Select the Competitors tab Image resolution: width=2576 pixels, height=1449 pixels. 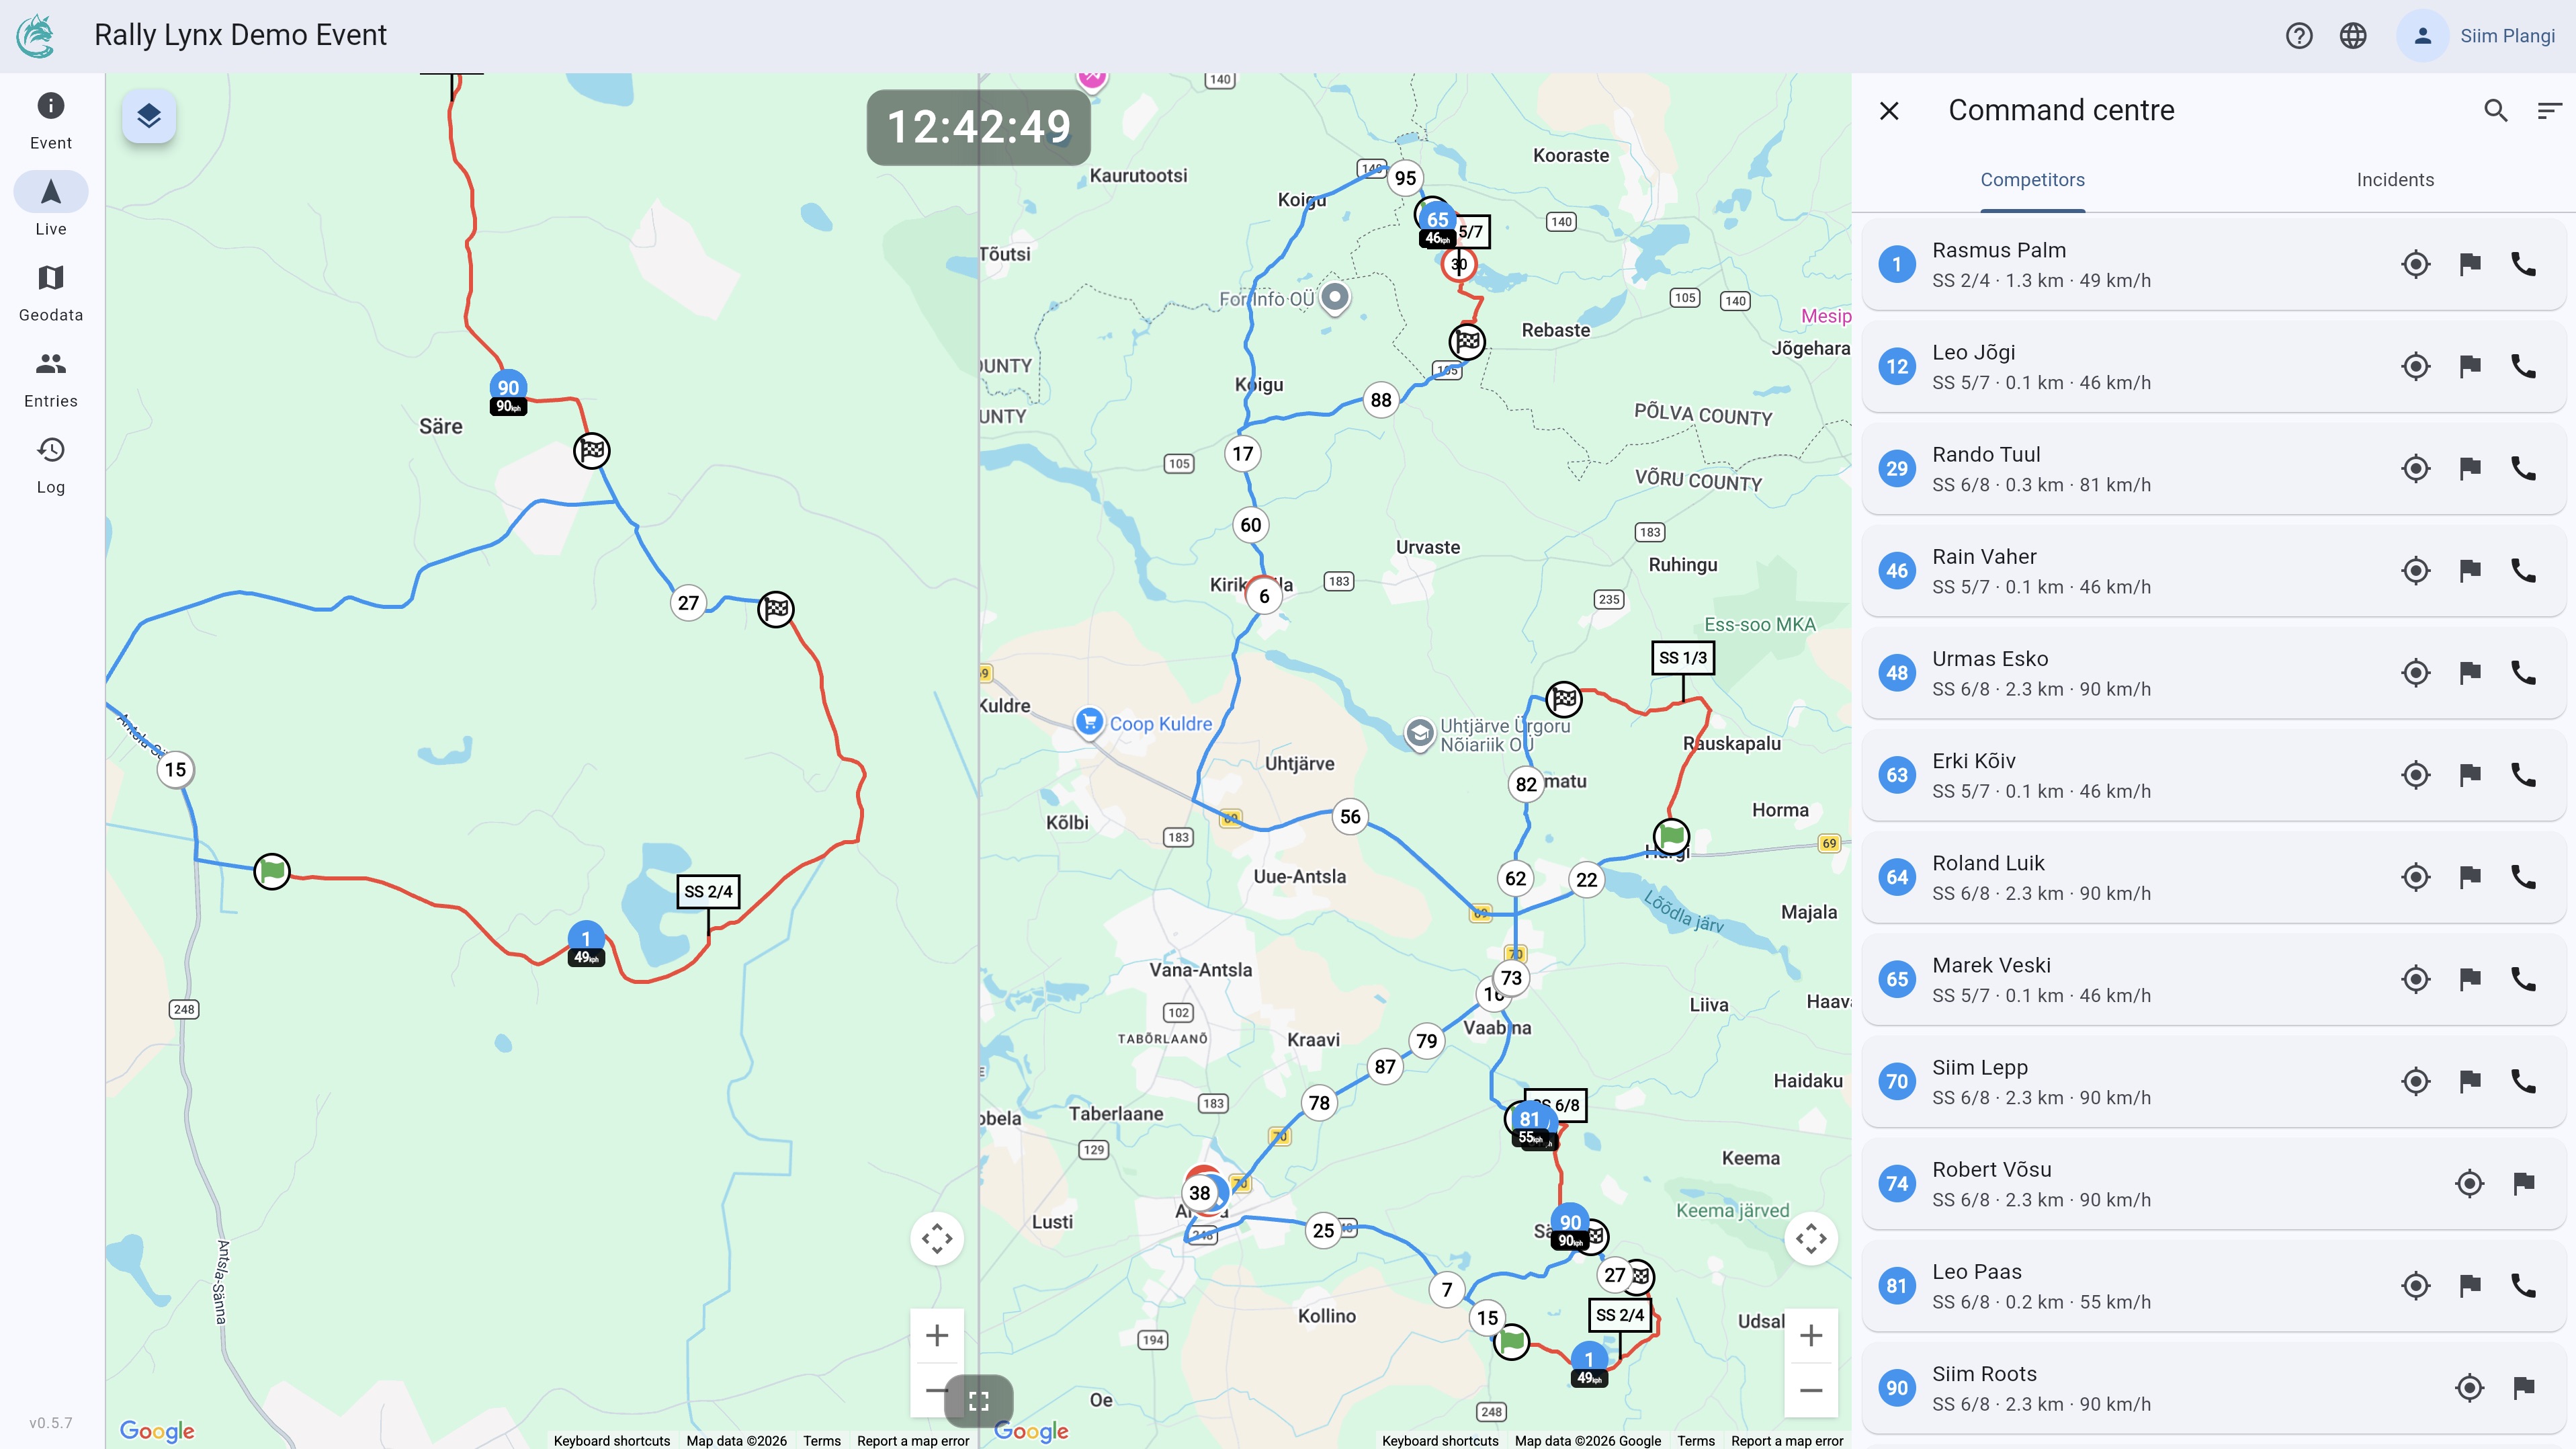coord(2032,180)
